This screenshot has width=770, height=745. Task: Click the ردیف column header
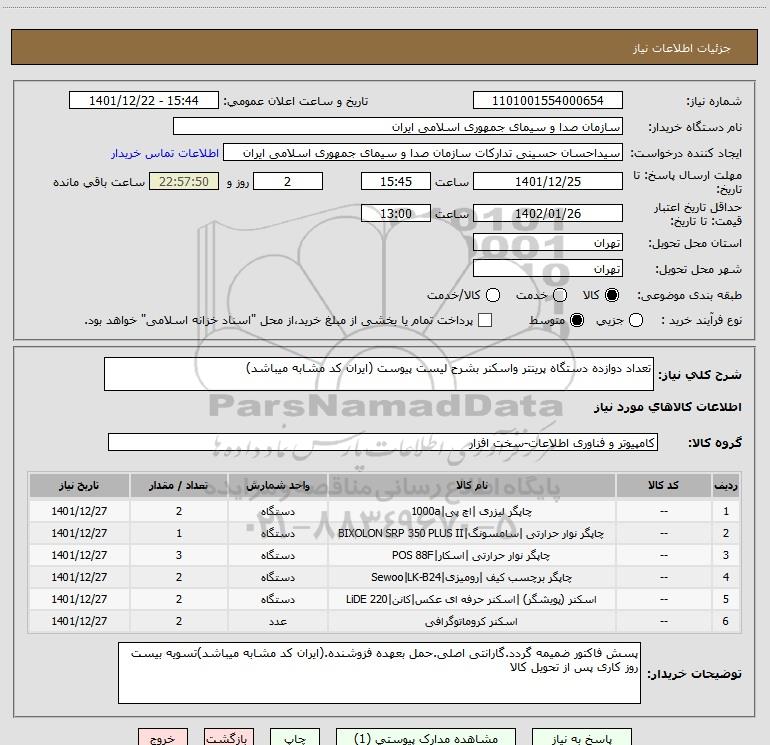pos(726,485)
